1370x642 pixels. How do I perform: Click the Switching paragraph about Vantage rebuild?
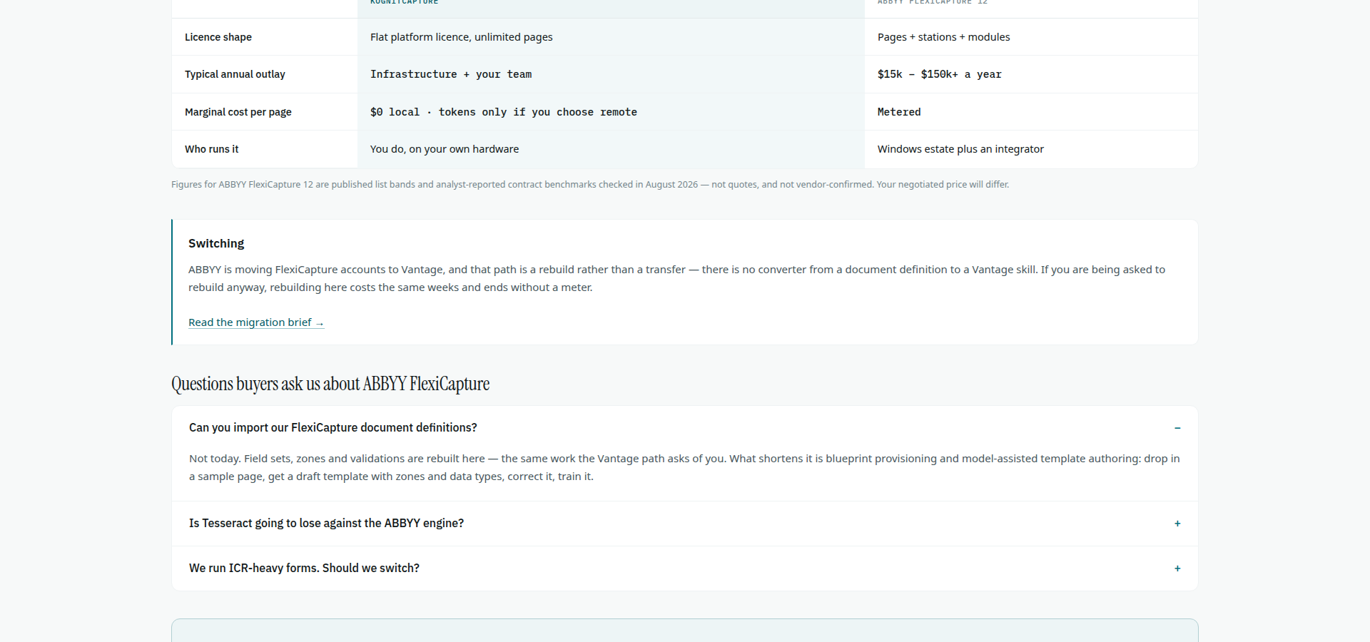click(x=677, y=278)
